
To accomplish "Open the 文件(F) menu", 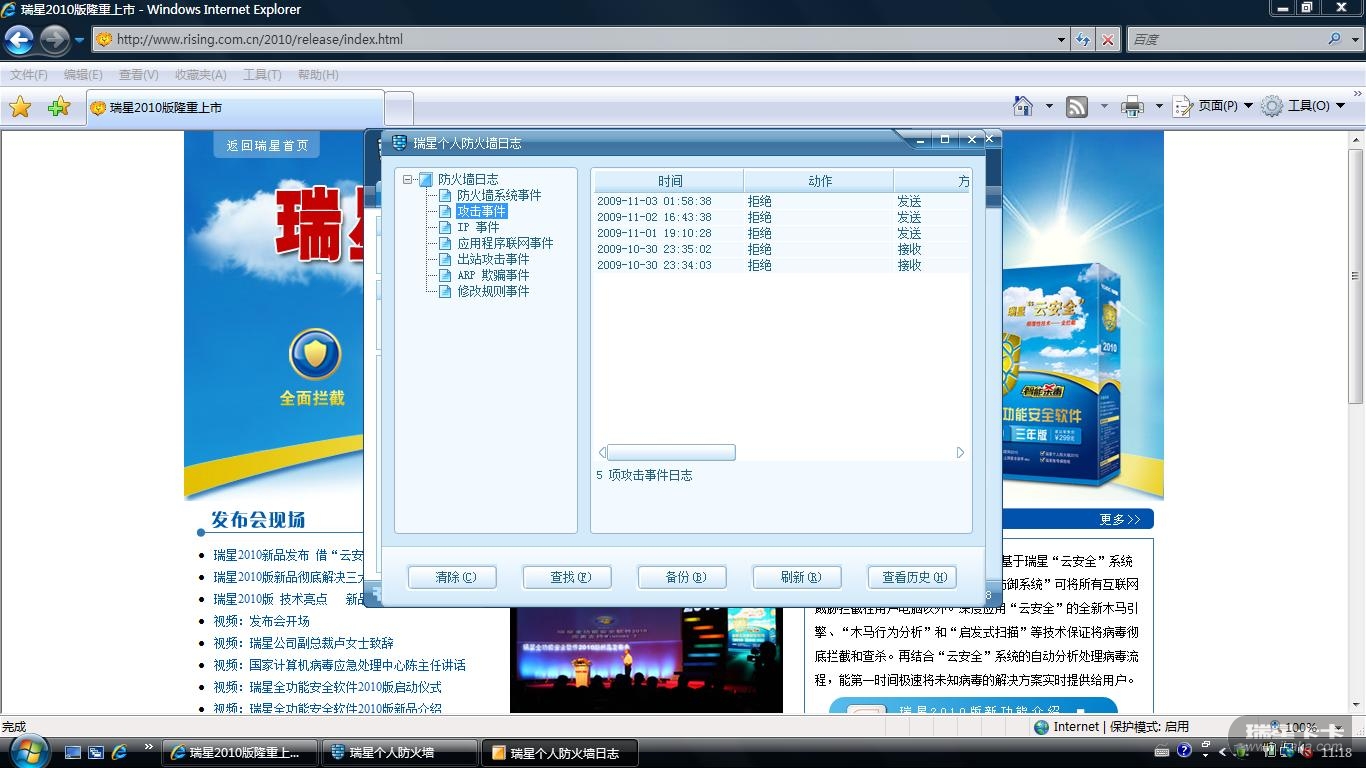I will click(x=29, y=75).
